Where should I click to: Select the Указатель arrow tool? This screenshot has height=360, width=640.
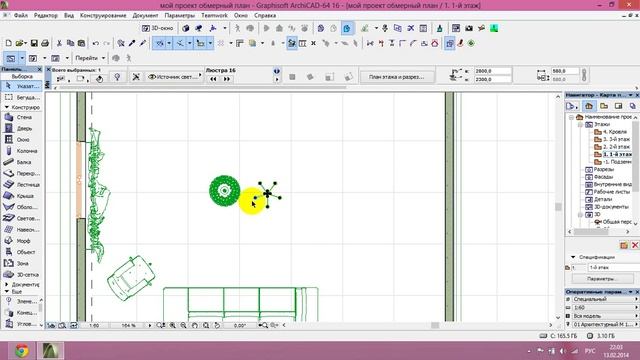point(22,86)
